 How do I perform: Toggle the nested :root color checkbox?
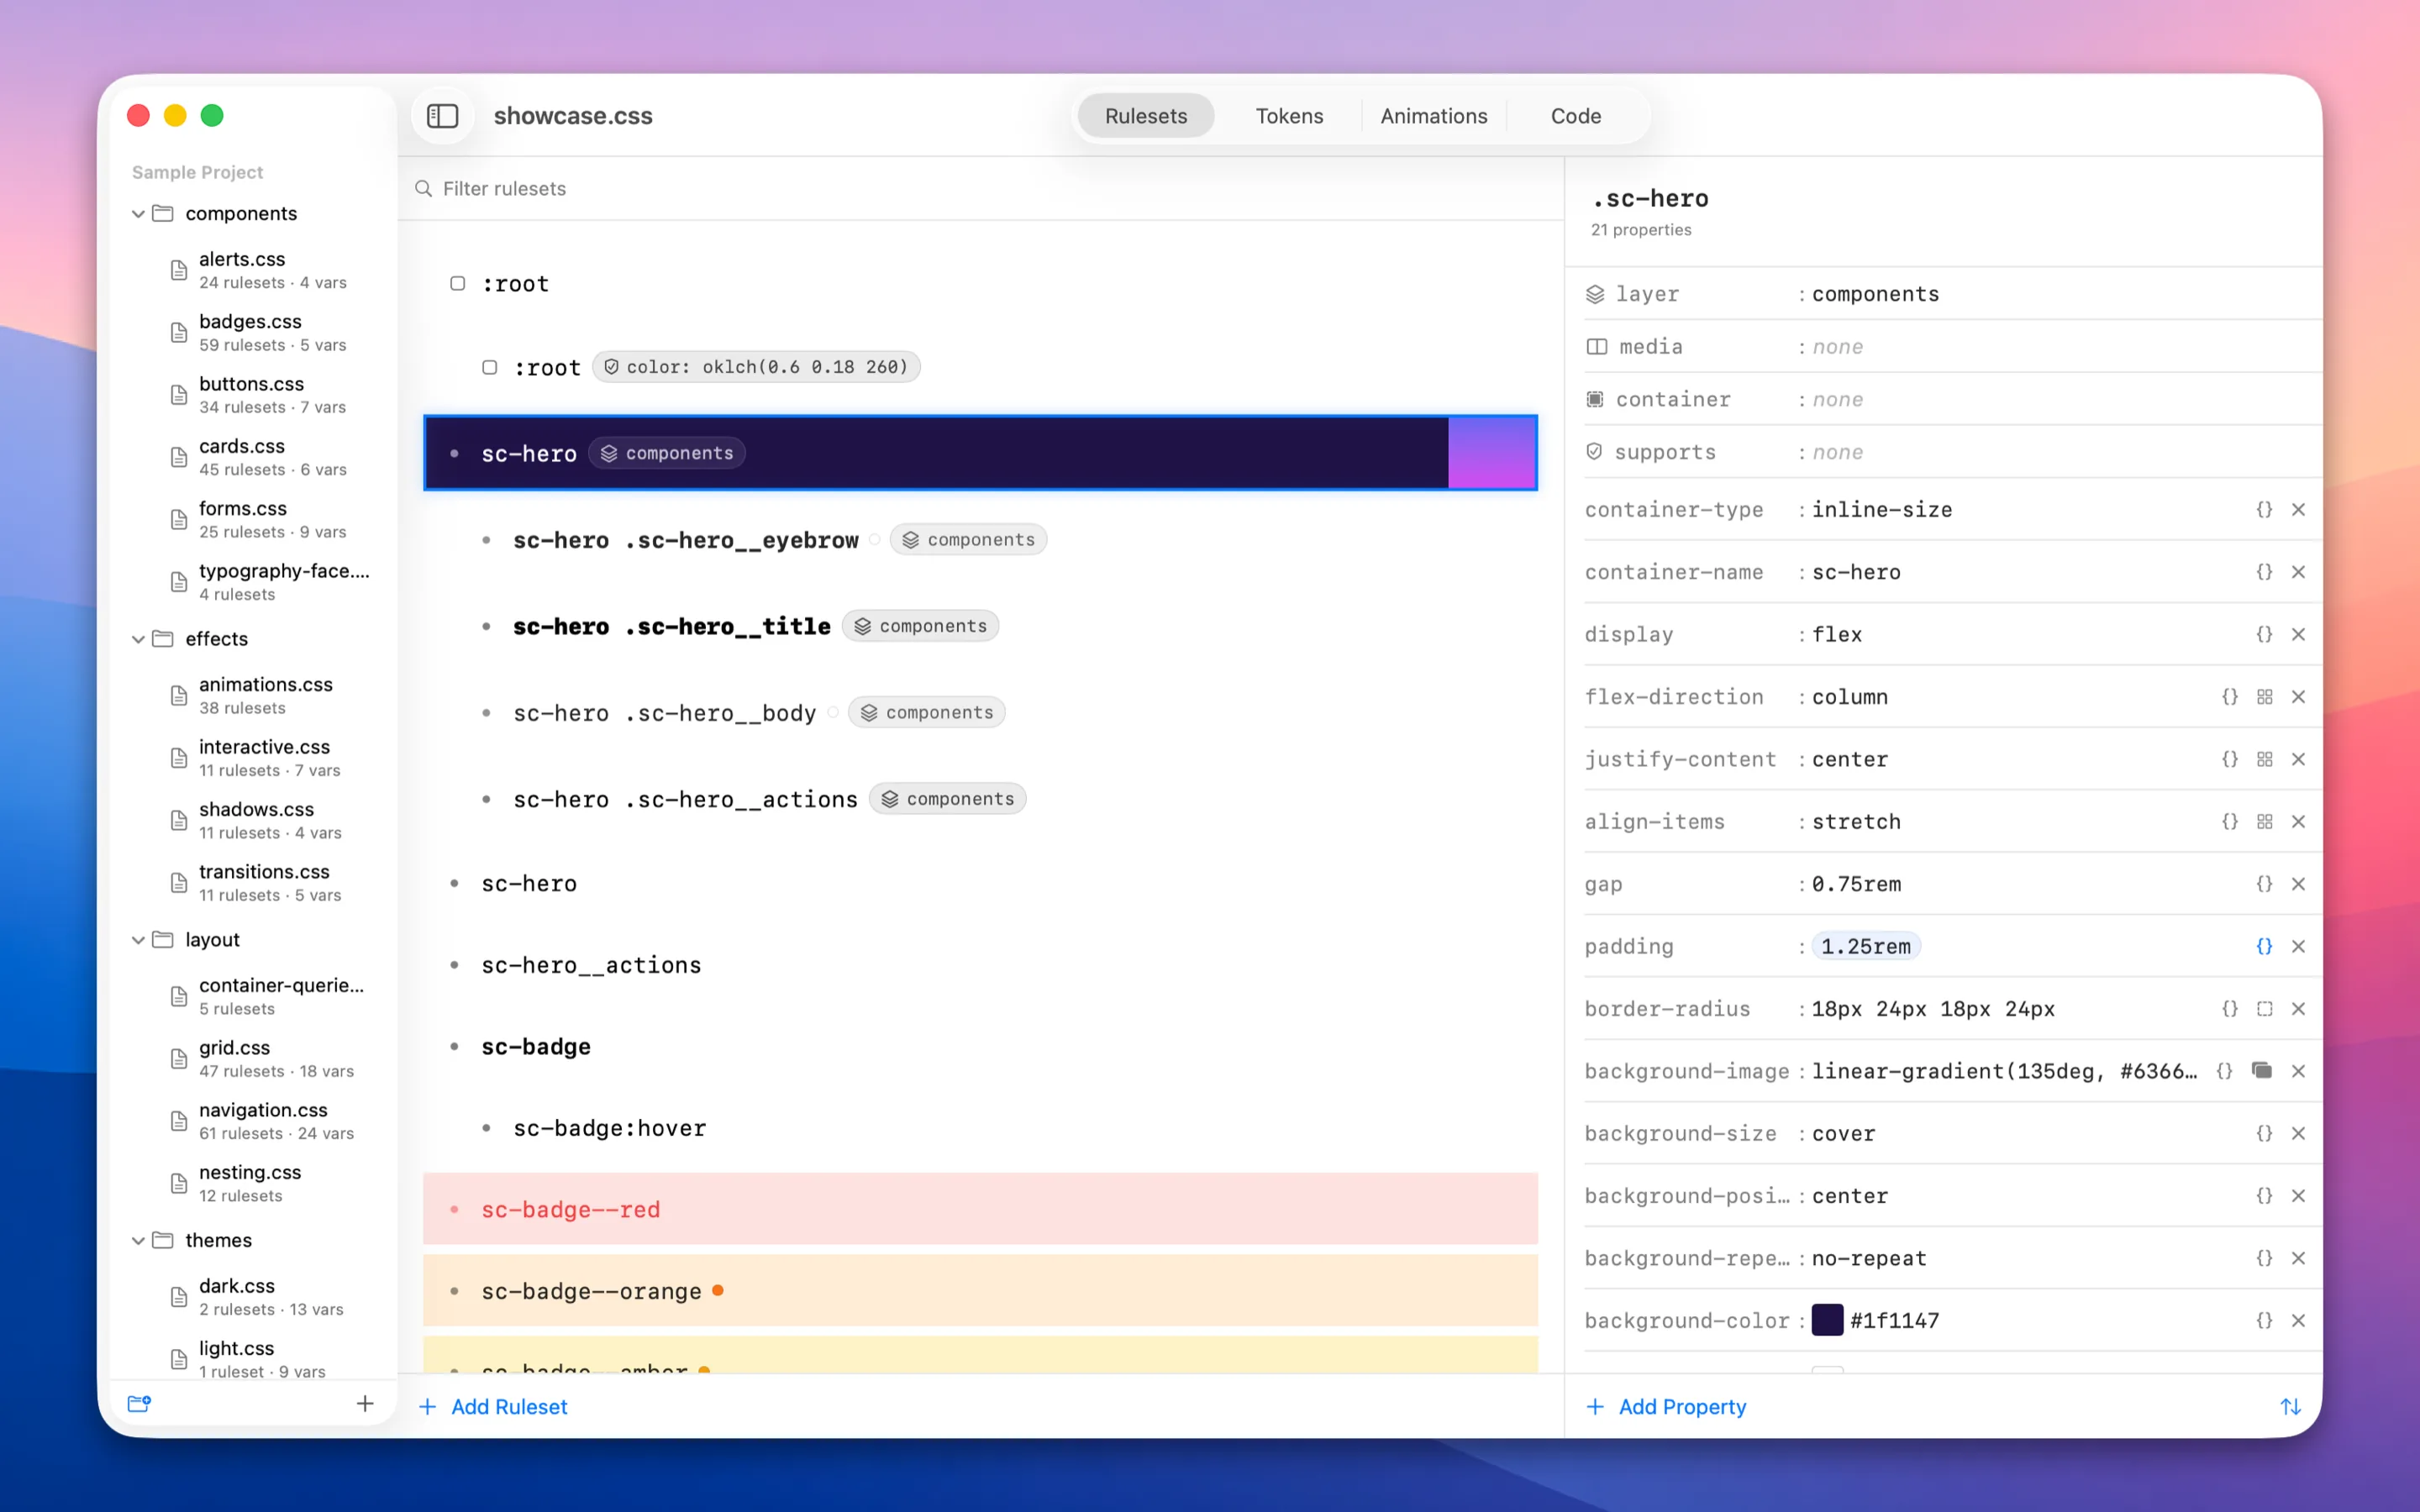click(489, 367)
